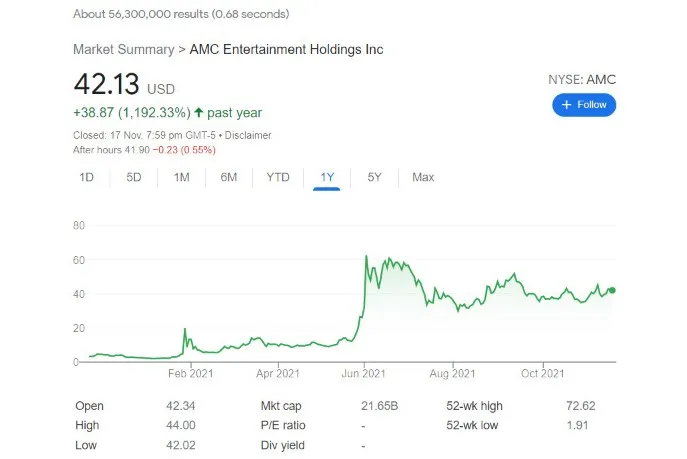Switch to the 5D chart range
687x459 pixels.
[134, 177]
